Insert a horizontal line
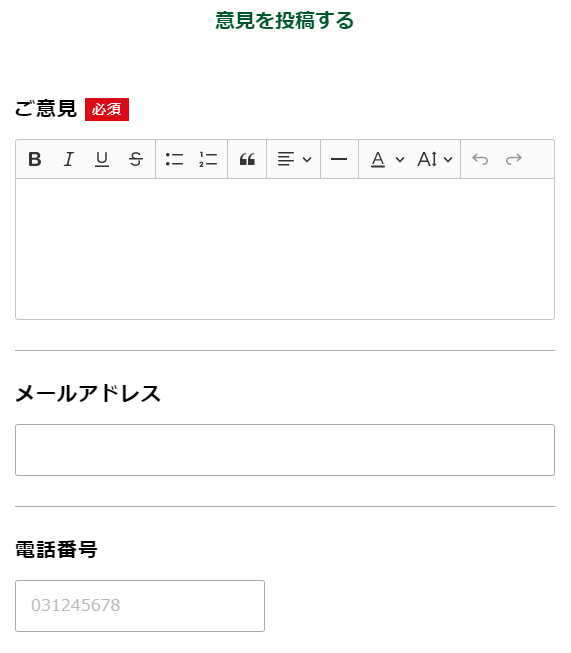This screenshot has width=571, height=653. (x=339, y=159)
